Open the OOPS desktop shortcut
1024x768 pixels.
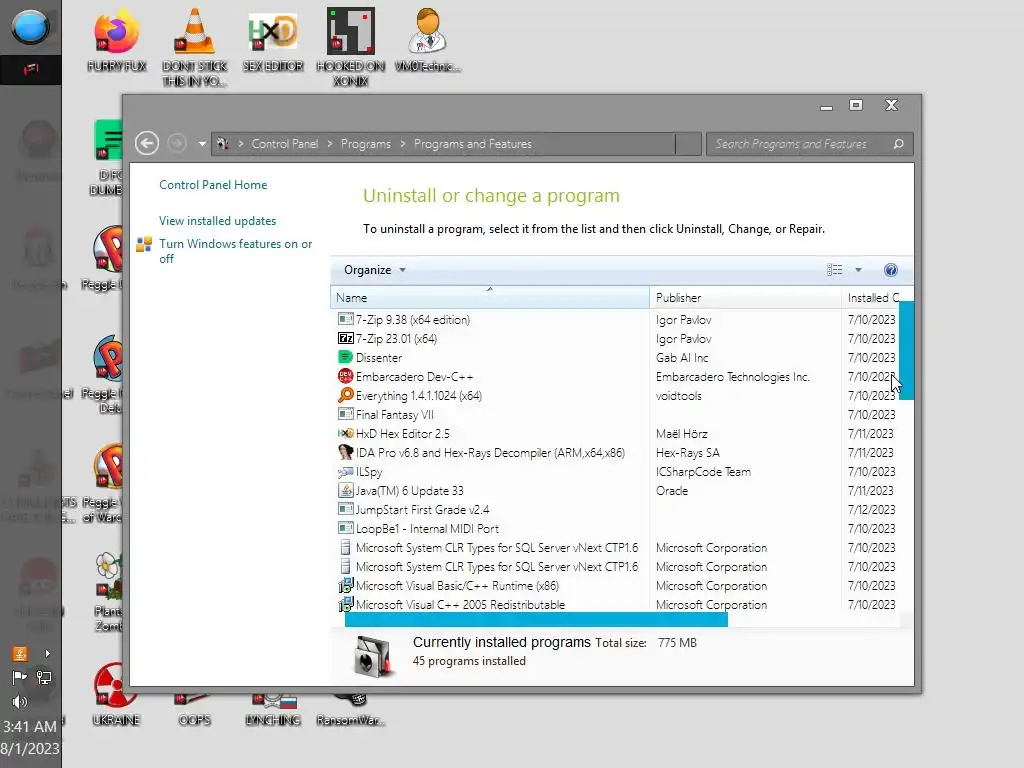pyautogui.click(x=194, y=711)
